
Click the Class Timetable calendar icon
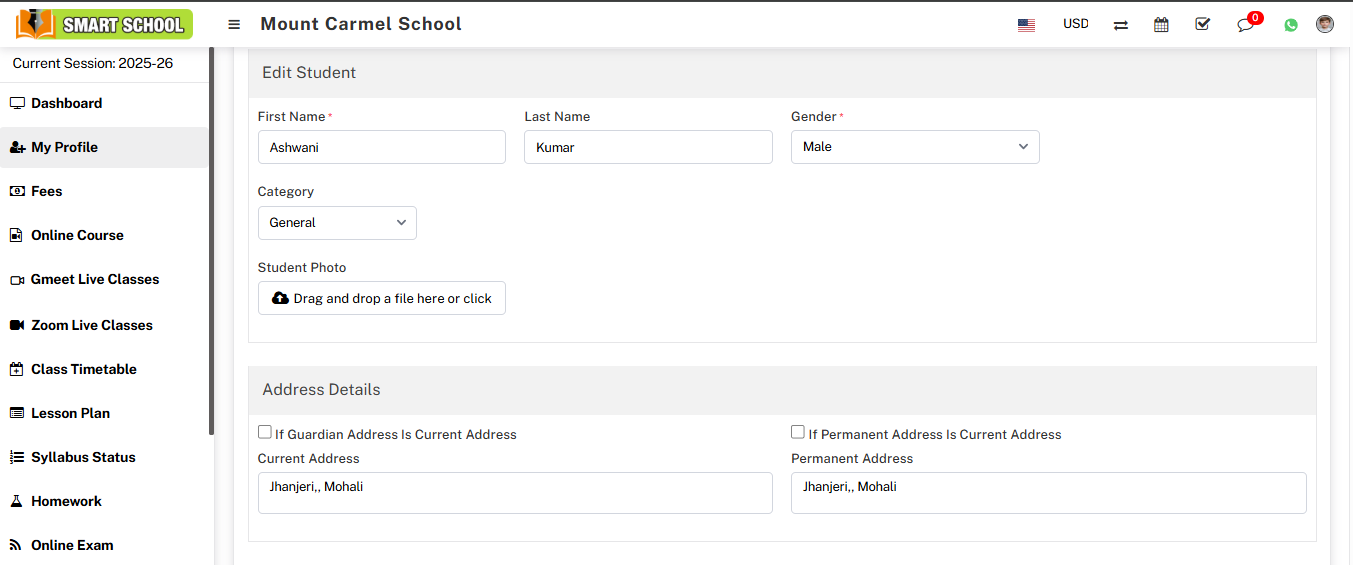(x=16, y=369)
